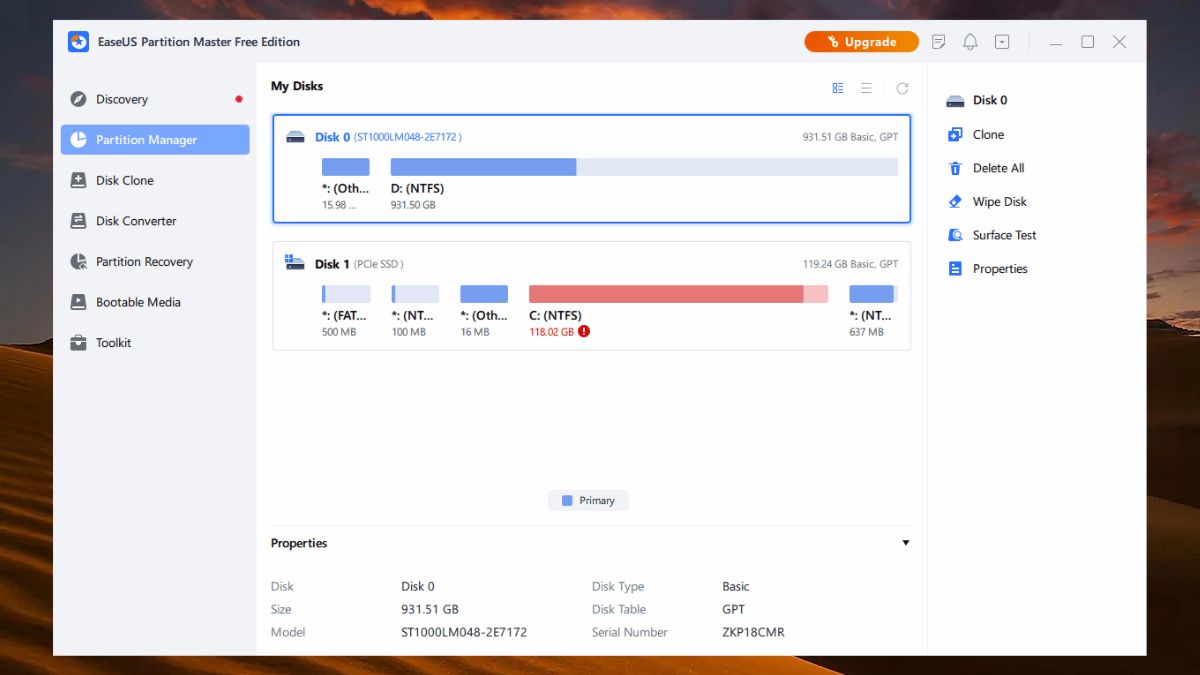
Task: Click the 118.02 GB size text
Action: pyautogui.click(x=551, y=332)
